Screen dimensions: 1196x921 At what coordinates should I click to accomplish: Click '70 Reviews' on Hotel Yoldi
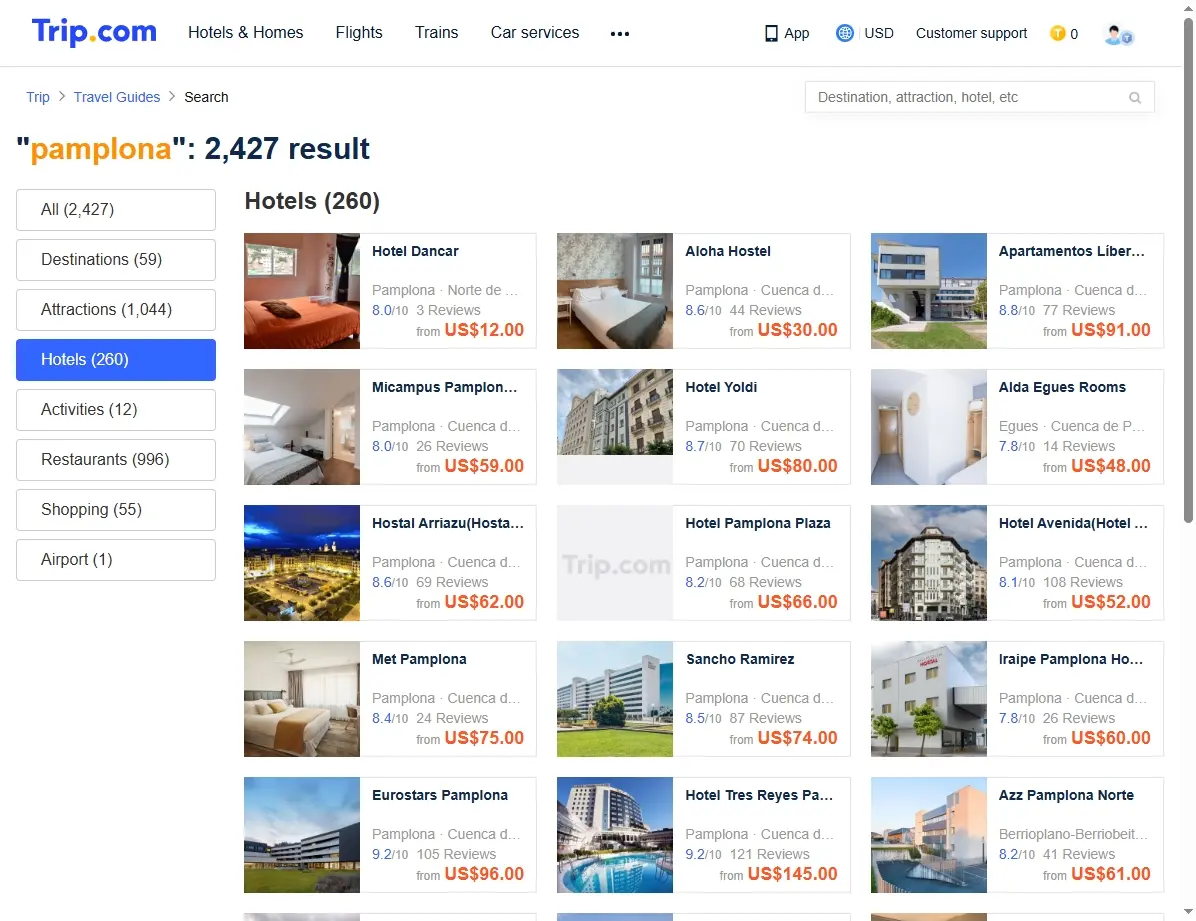[765, 446]
